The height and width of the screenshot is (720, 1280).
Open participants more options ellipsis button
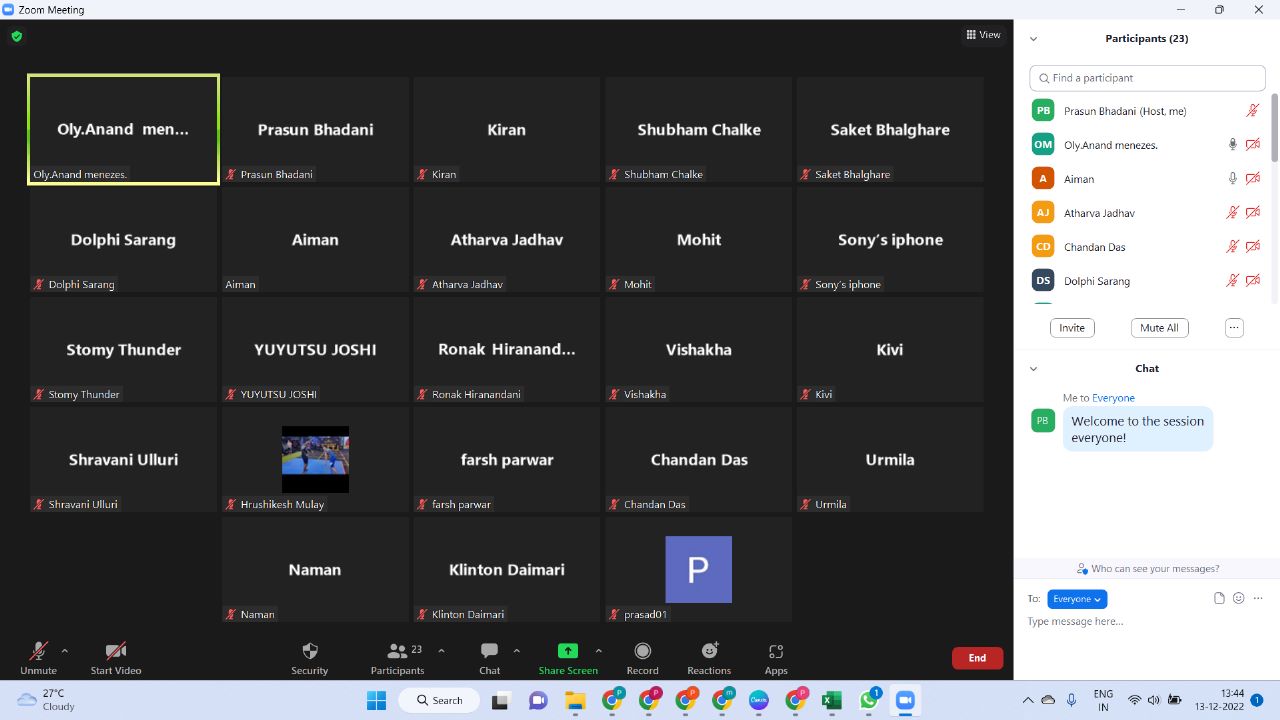point(1234,327)
